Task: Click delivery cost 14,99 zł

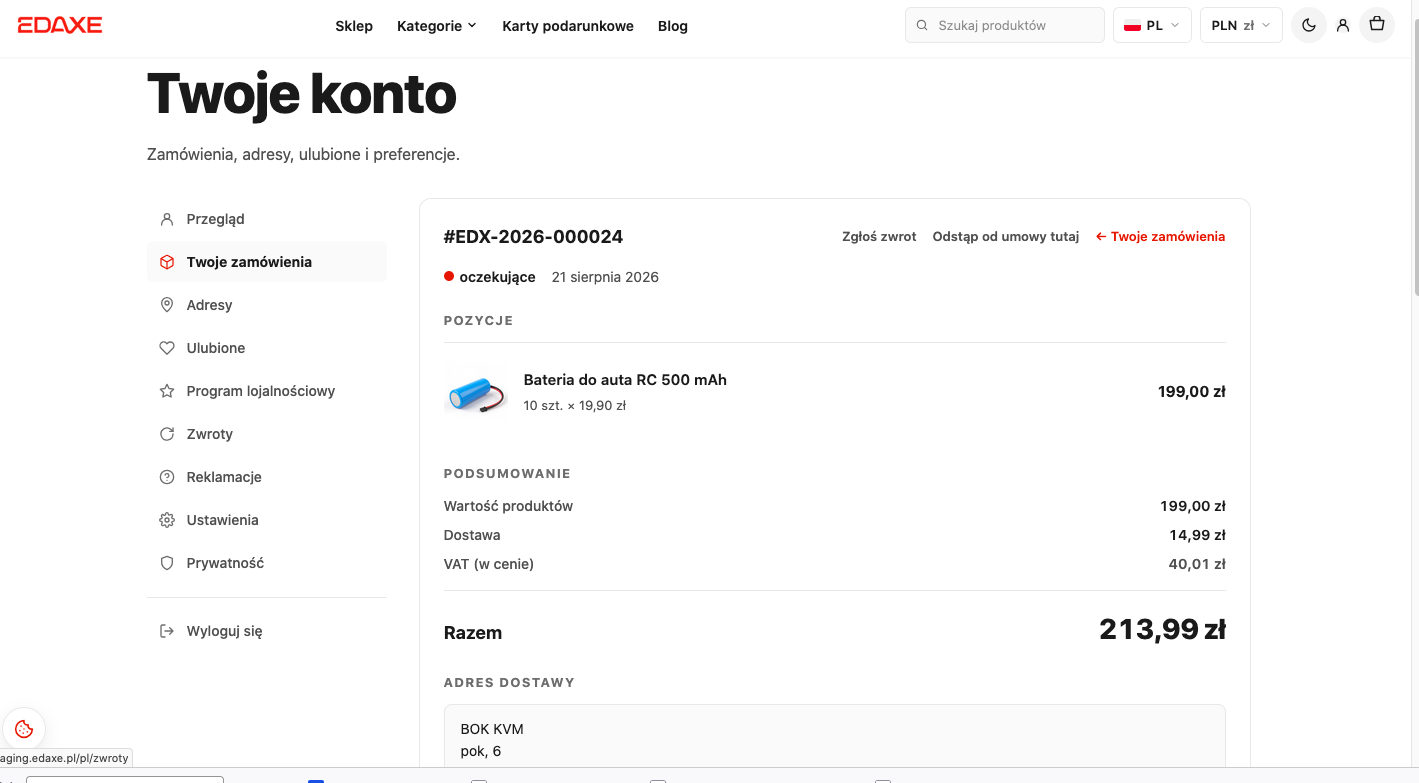Action: point(1197,535)
